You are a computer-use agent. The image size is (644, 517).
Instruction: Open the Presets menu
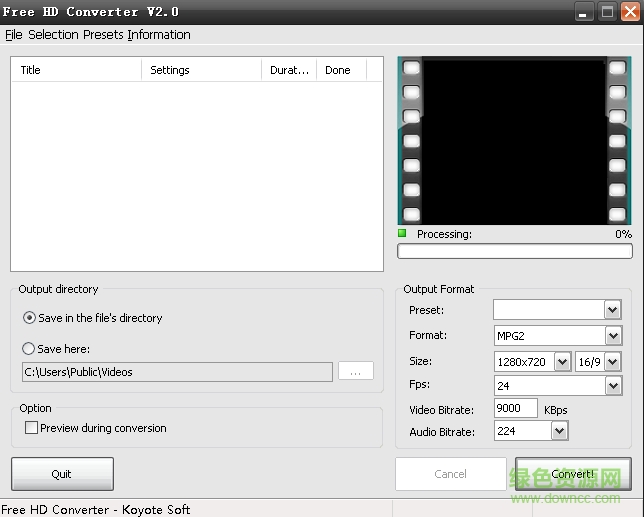(103, 34)
